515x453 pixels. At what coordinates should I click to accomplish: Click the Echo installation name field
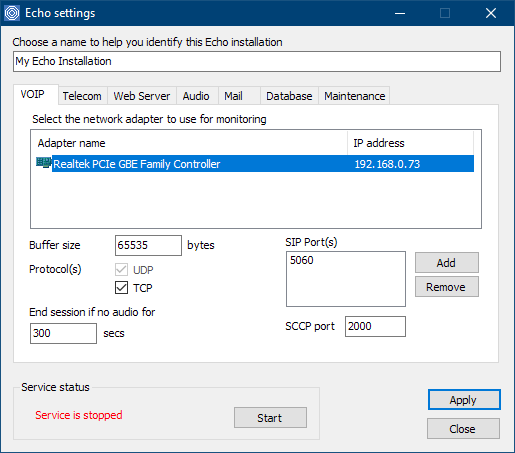point(257,61)
